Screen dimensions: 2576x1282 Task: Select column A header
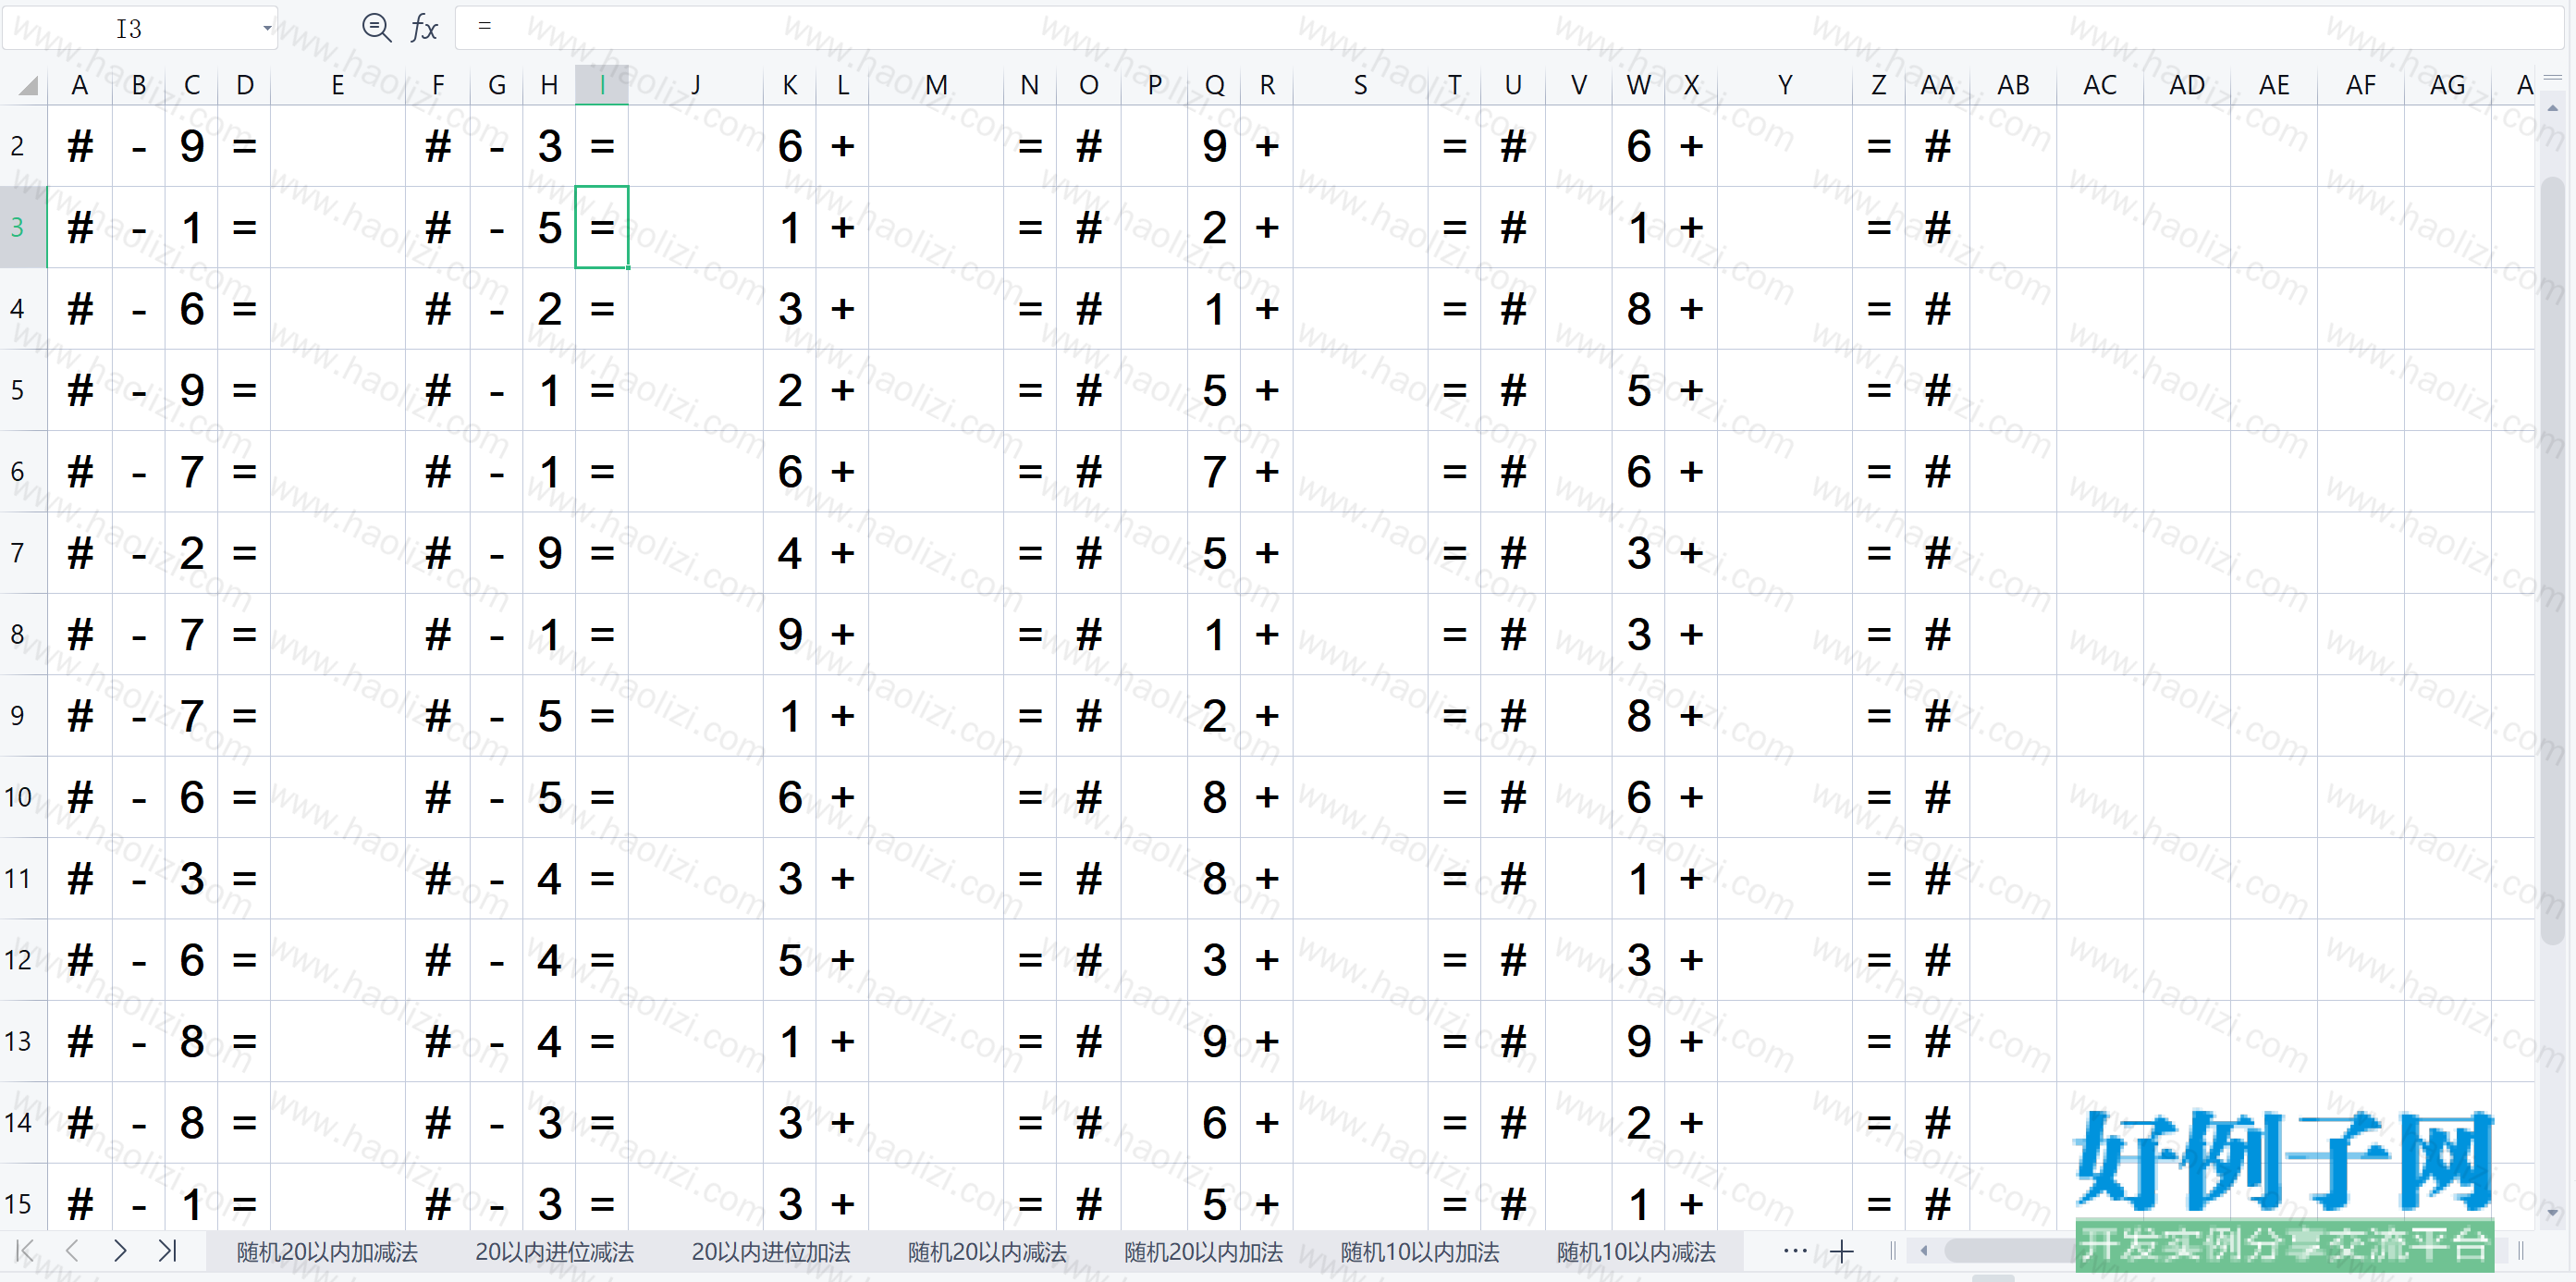(x=80, y=86)
